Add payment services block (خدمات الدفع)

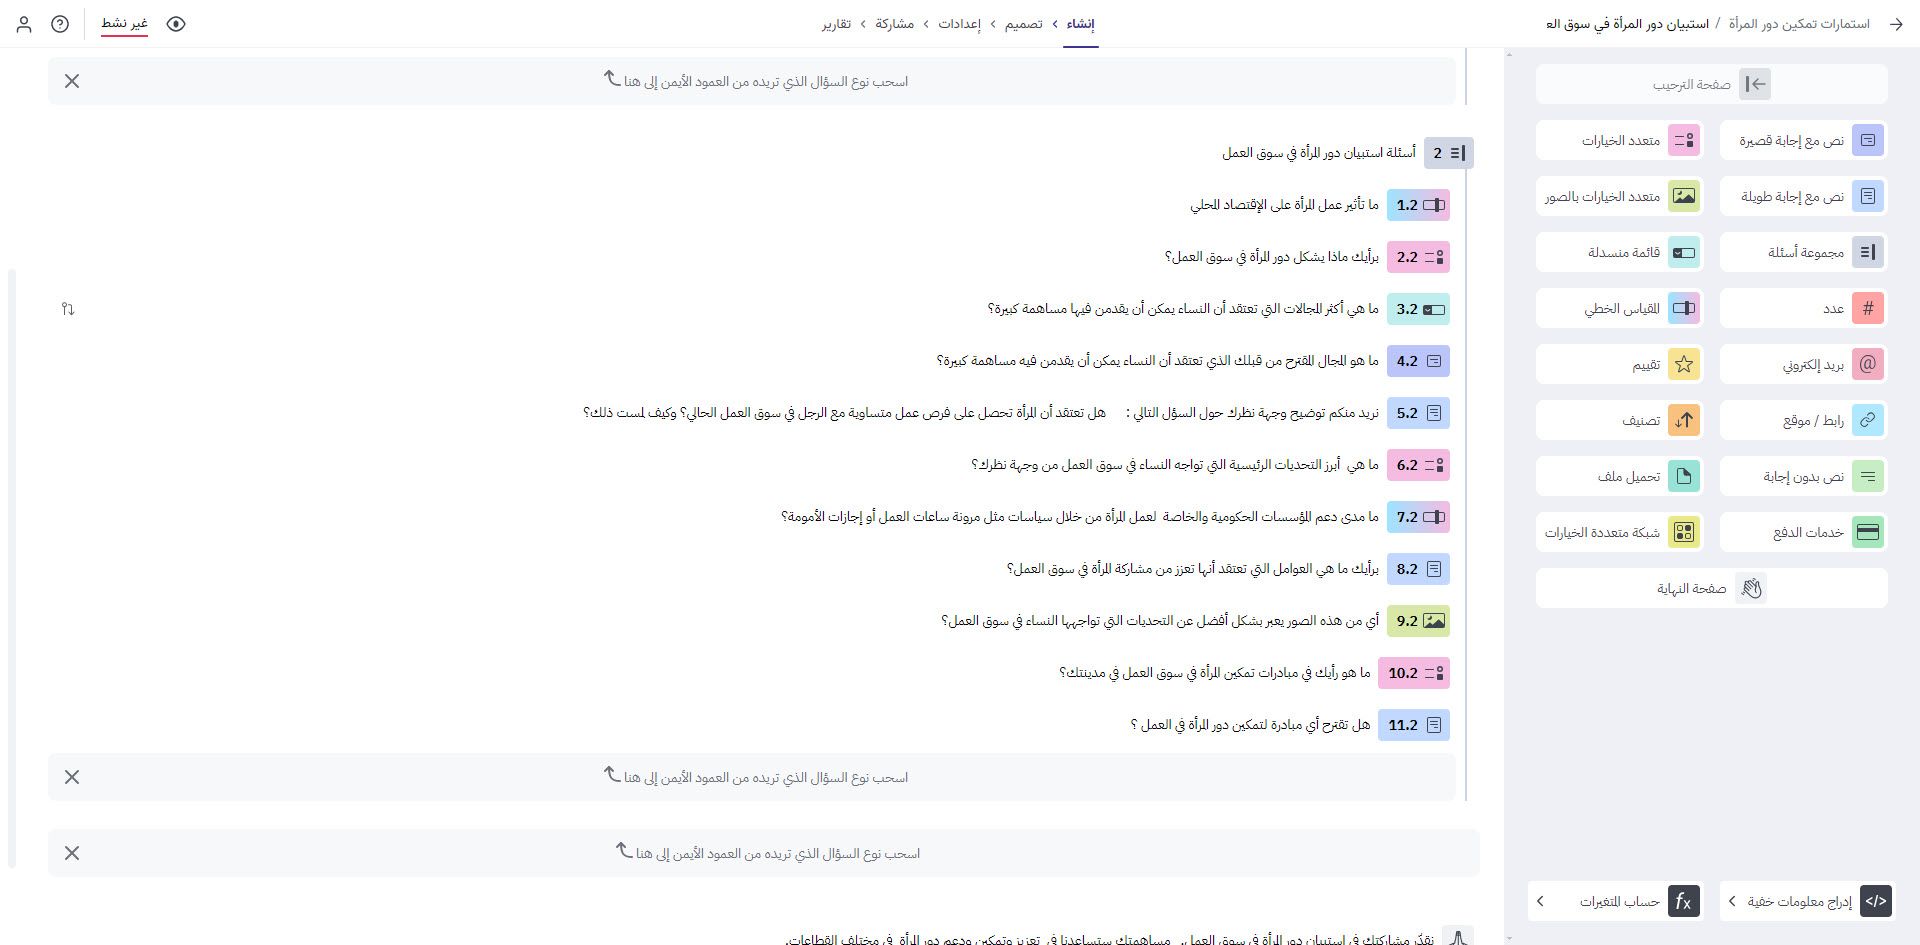click(1803, 532)
